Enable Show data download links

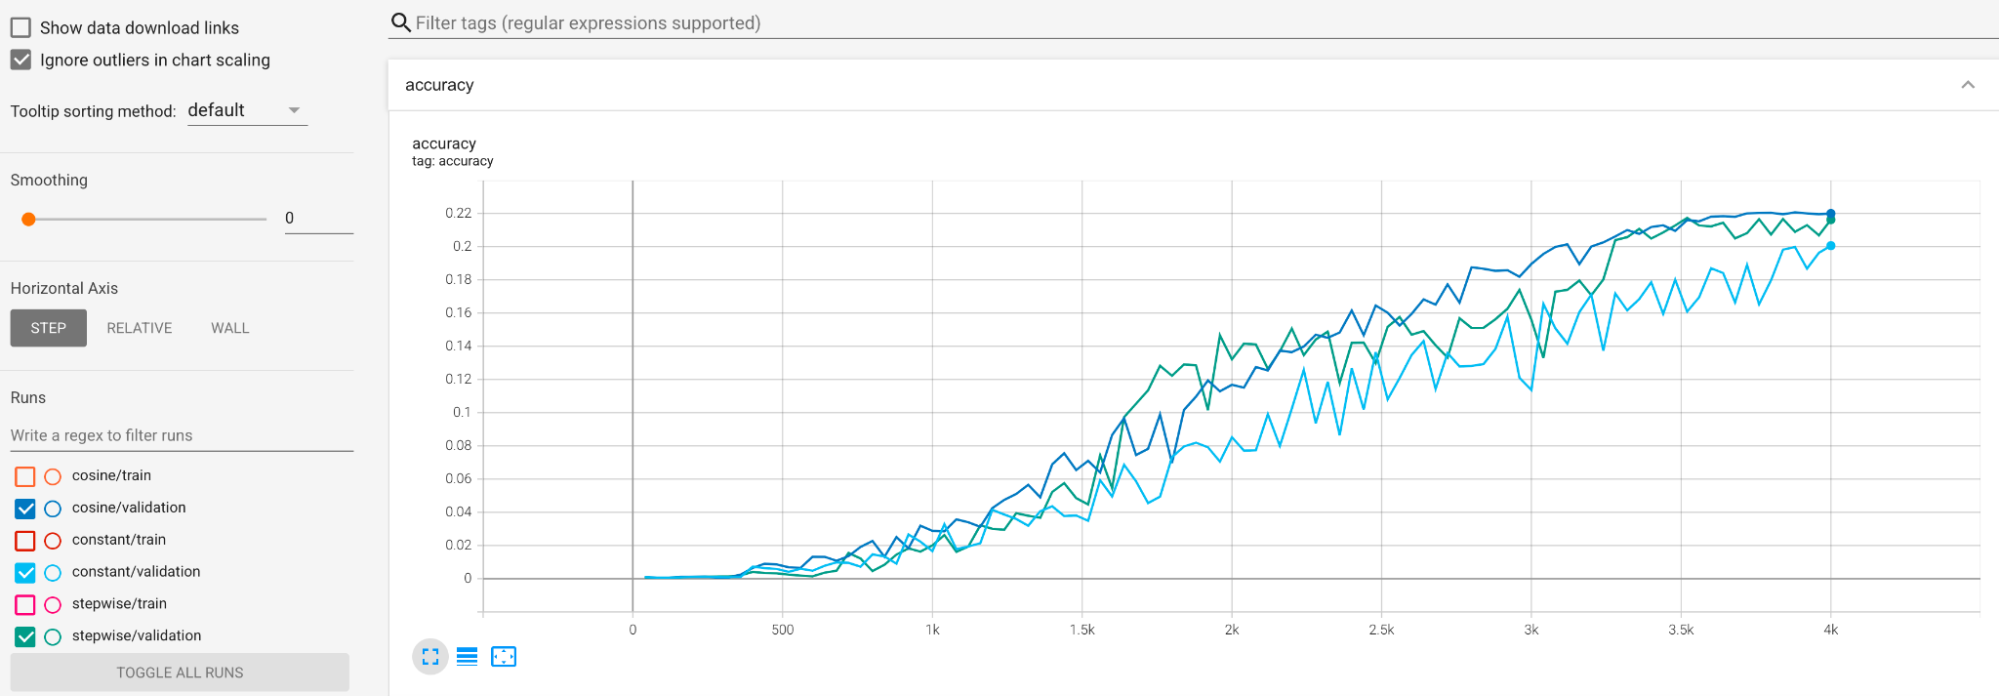click(19, 27)
